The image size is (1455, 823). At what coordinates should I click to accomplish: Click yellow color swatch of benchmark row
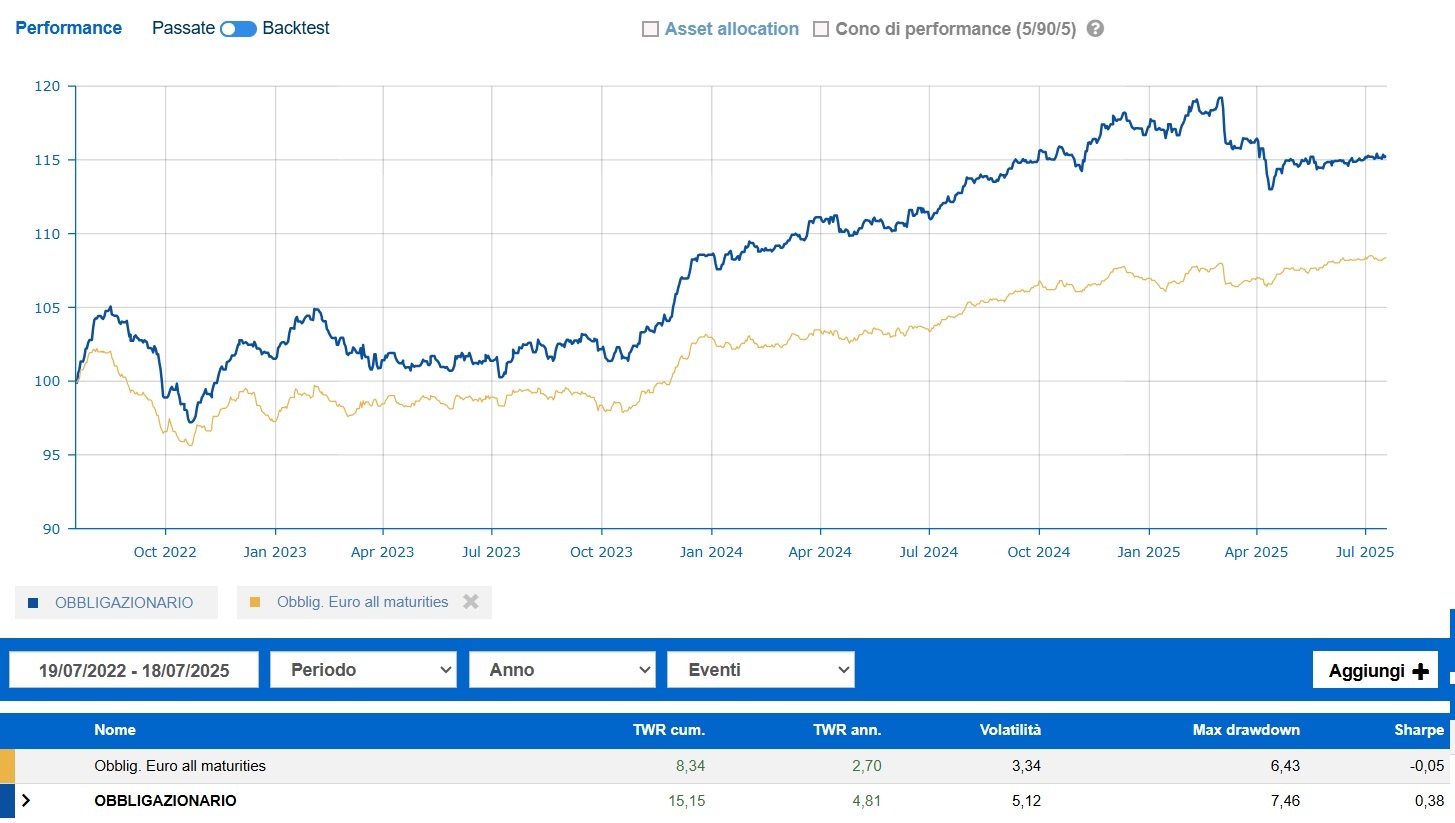pos(7,766)
